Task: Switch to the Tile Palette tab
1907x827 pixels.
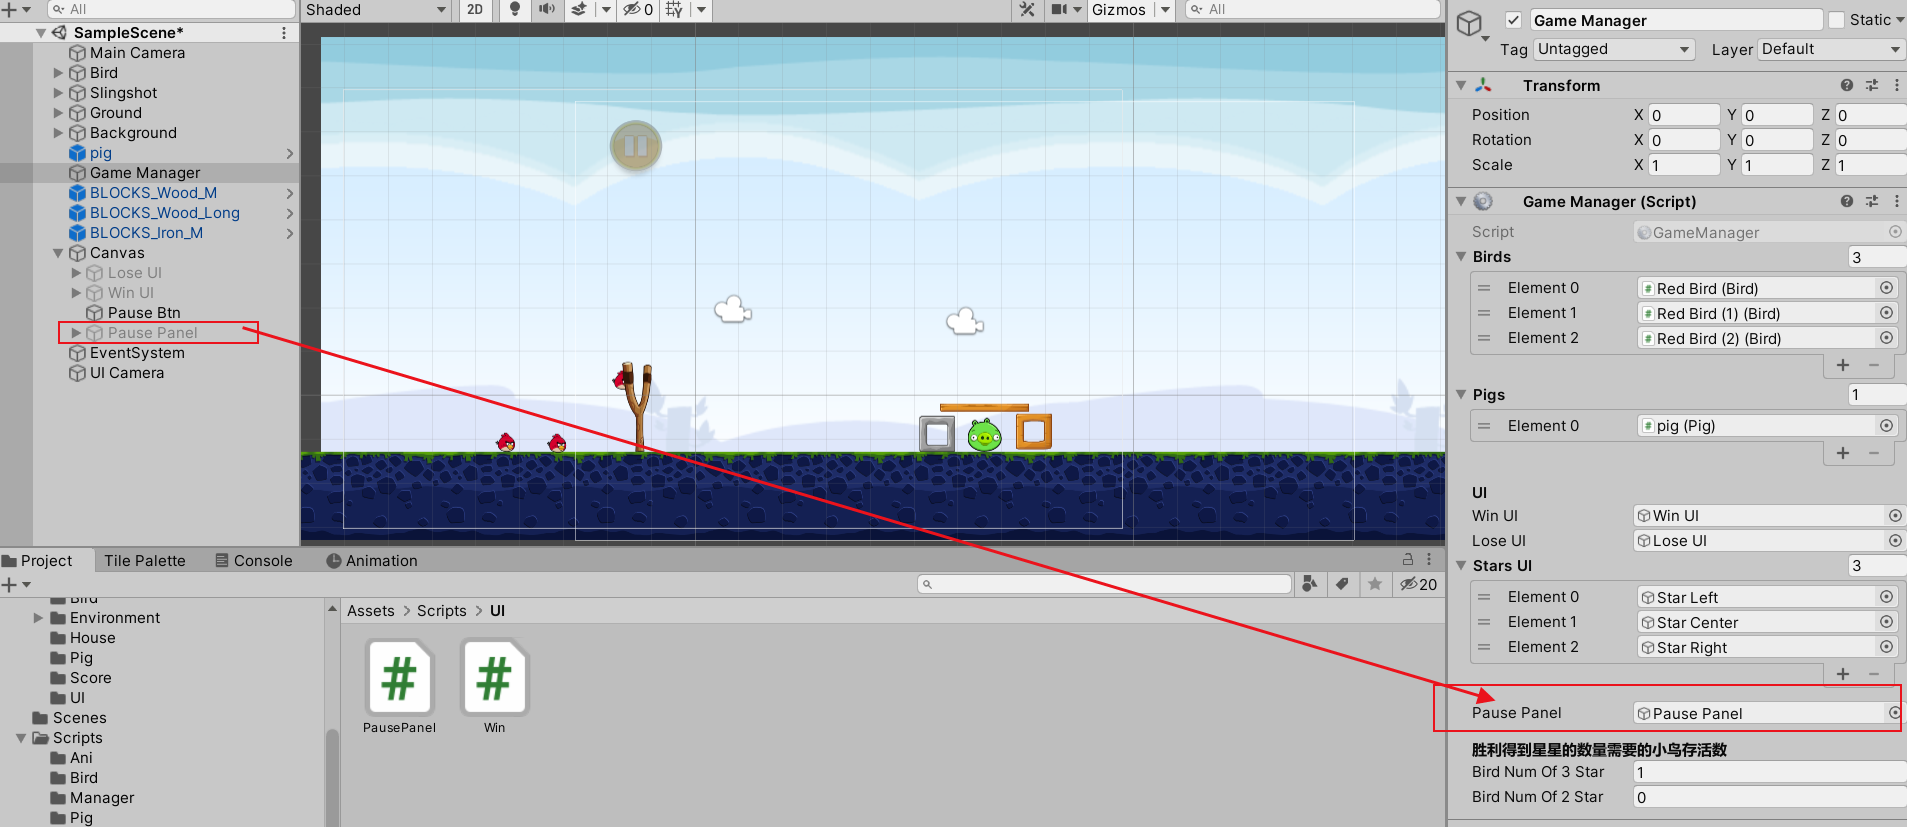Action: coord(145,561)
